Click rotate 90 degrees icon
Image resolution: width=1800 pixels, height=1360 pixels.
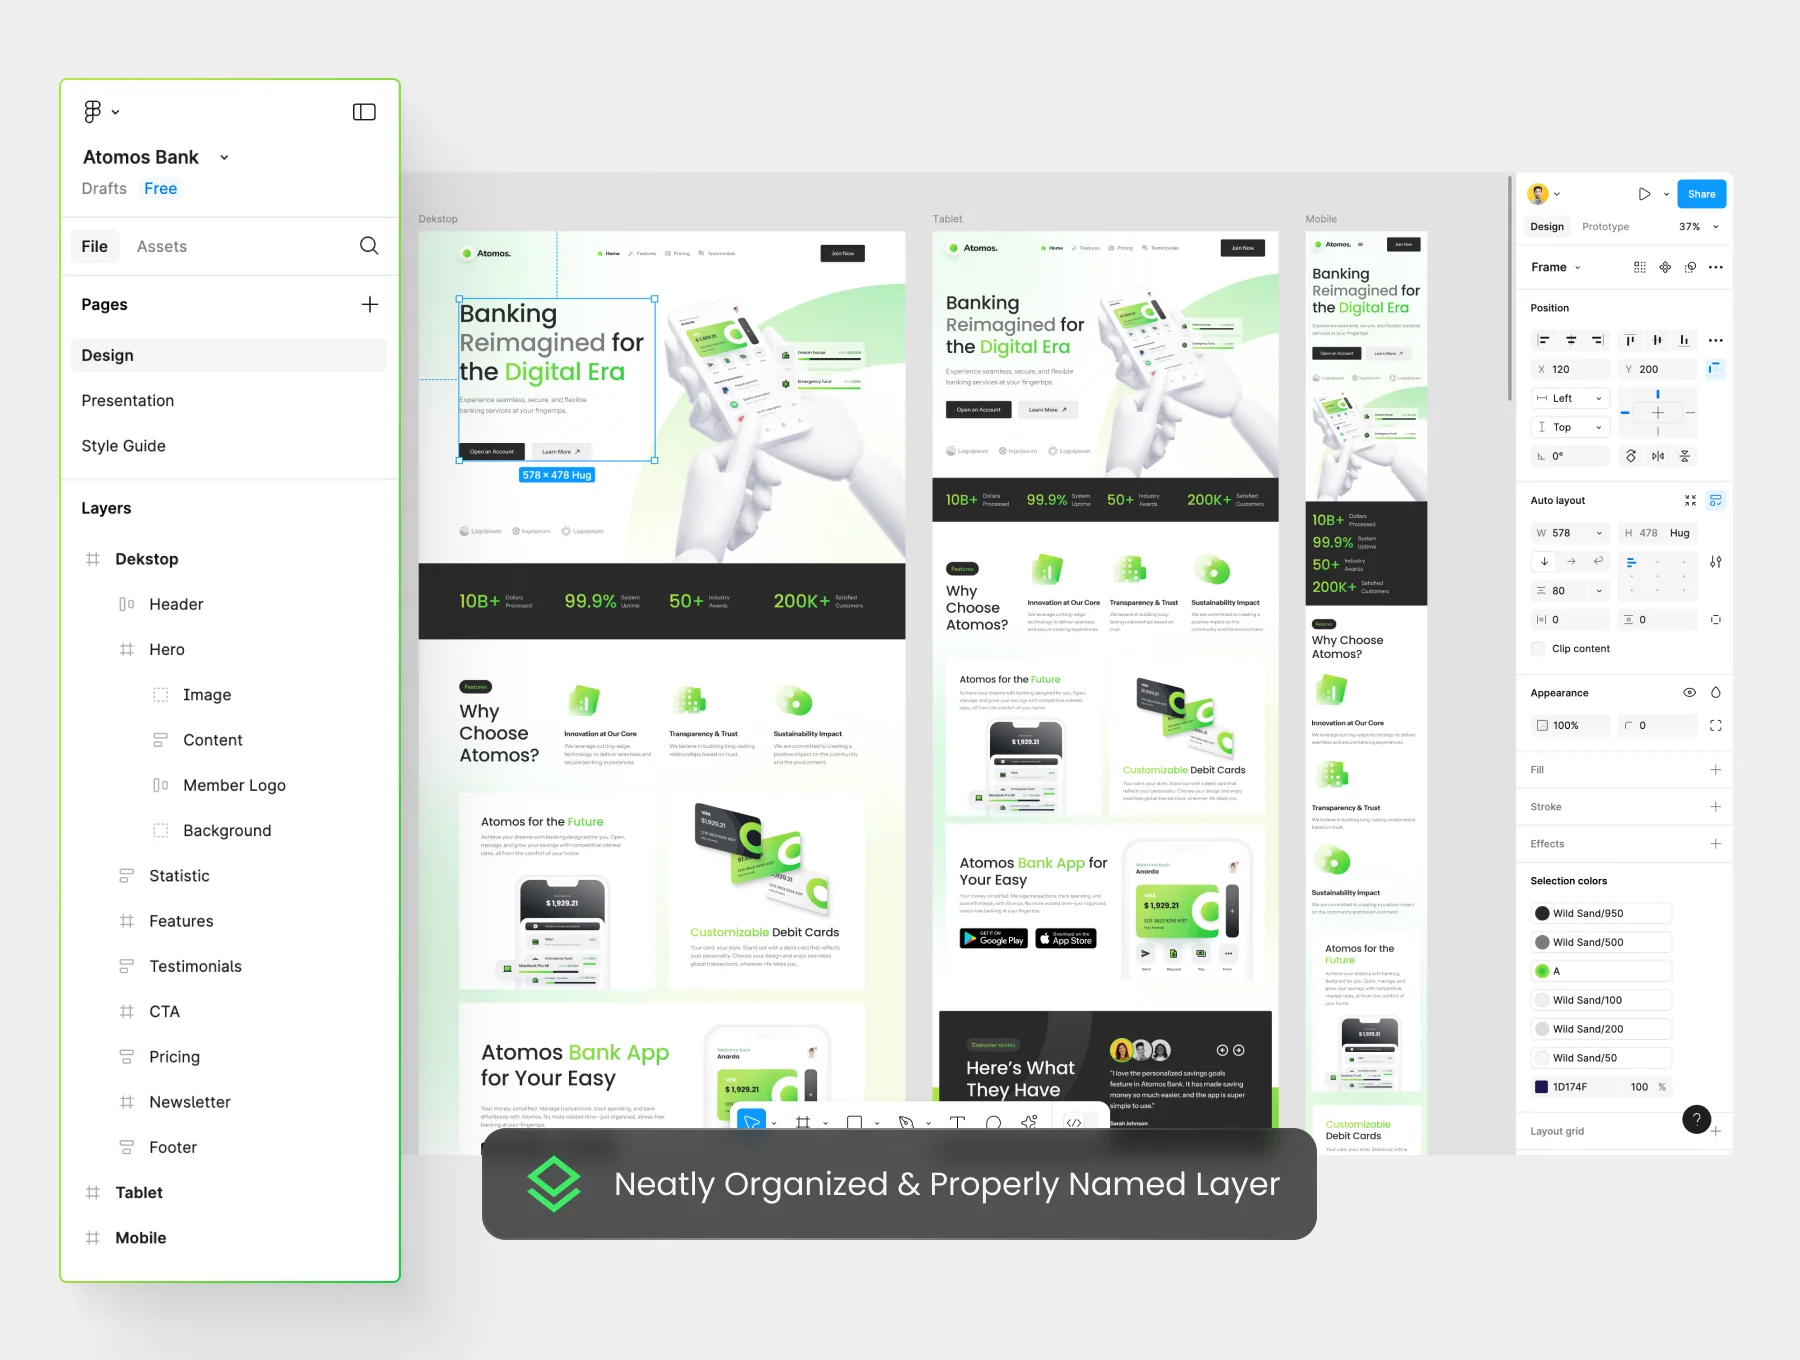pos(1631,456)
